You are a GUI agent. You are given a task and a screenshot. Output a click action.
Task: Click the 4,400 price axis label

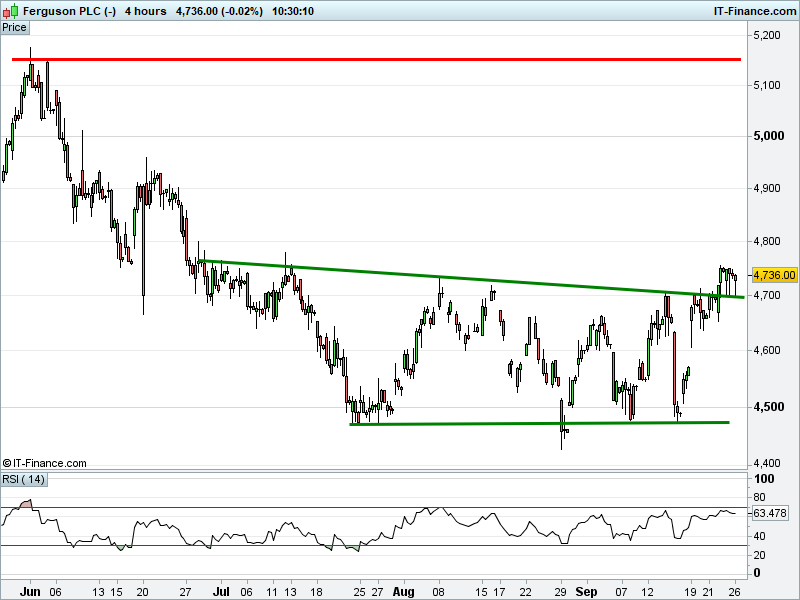(x=767, y=463)
